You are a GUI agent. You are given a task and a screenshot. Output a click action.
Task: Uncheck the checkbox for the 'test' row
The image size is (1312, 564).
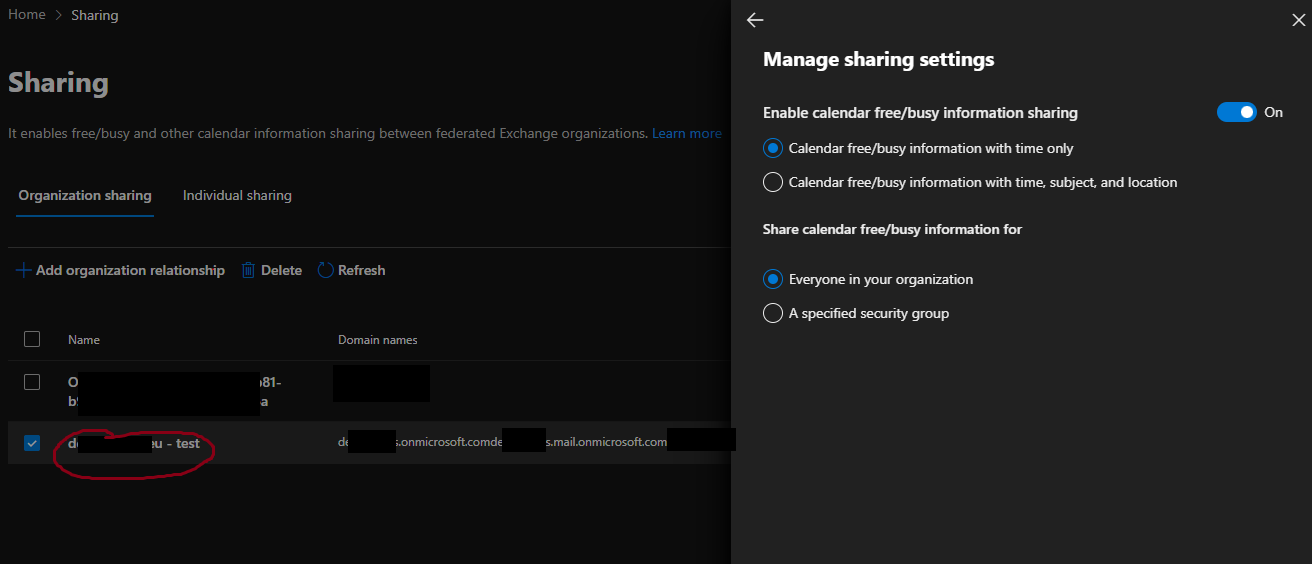tap(32, 443)
